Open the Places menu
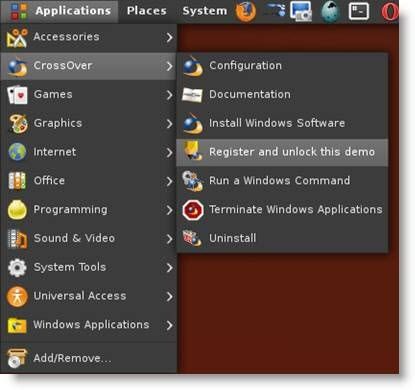The image size is (415, 390). [x=147, y=11]
